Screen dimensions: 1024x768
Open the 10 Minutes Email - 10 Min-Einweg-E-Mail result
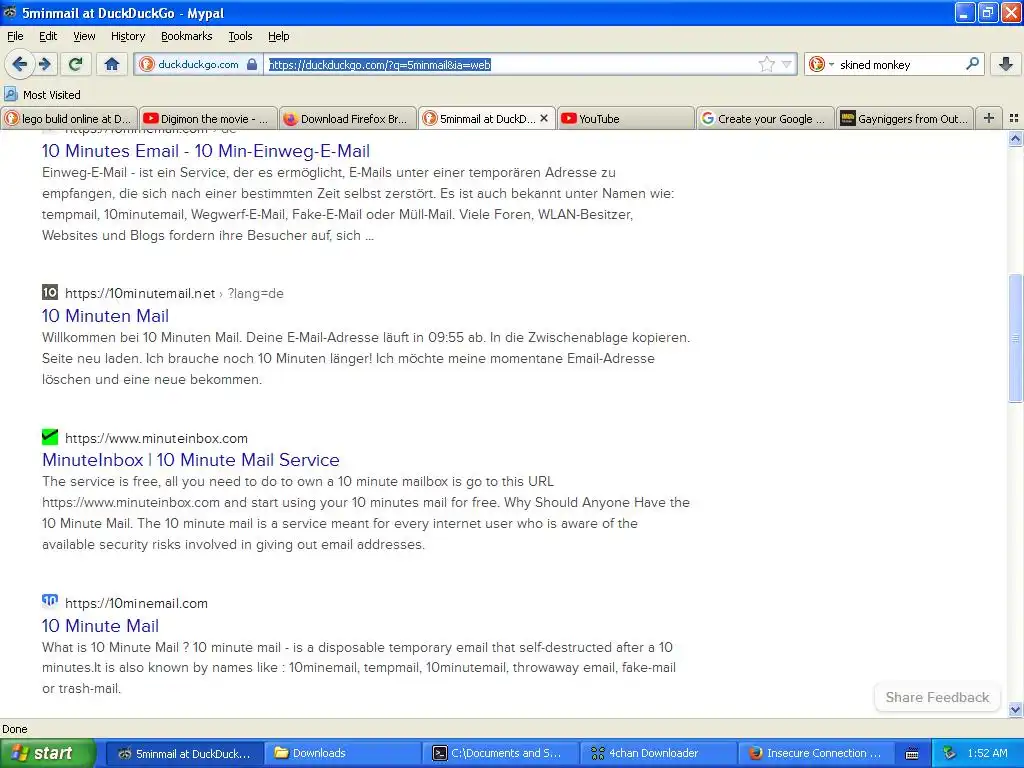coord(206,151)
